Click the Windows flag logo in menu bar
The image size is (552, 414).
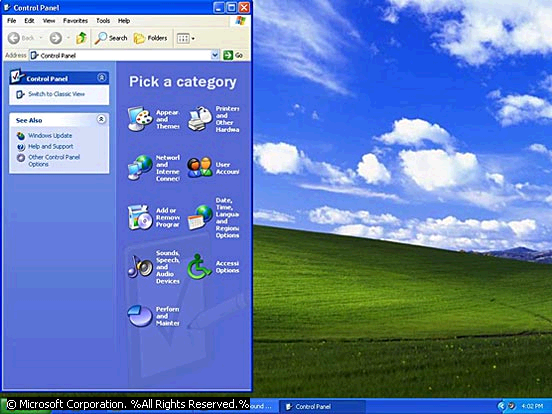click(240, 21)
